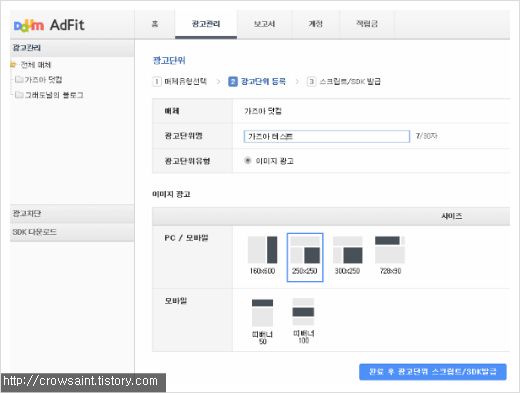Choose the 250x250 ad size thumbnail
This screenshot has height=393, width=520.
[x=305, y=257]
